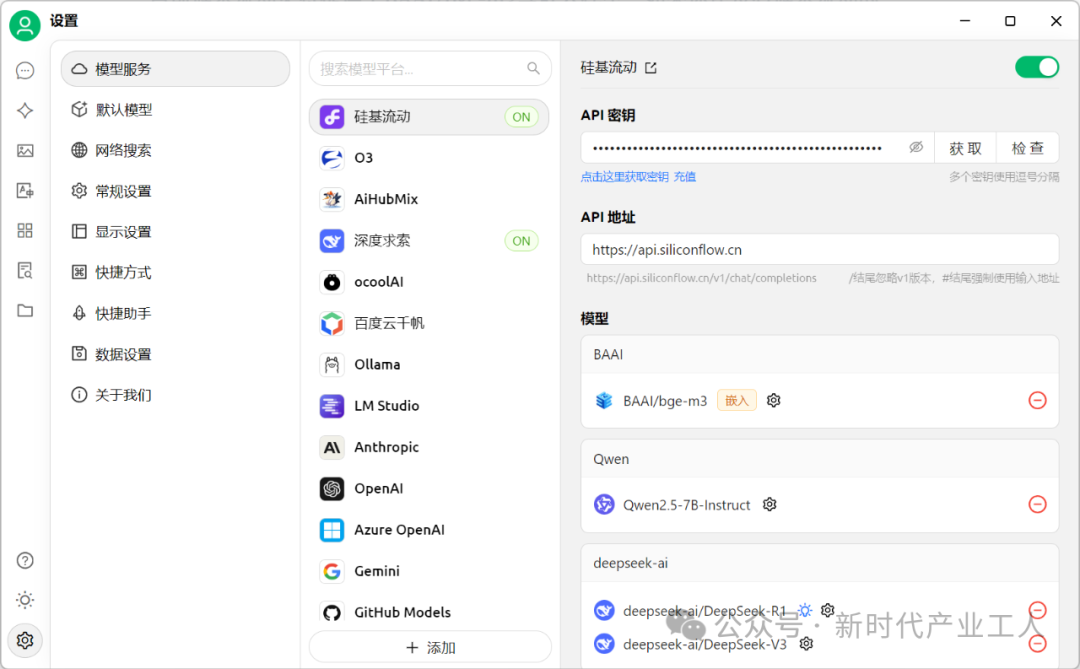The image size is (1080, 669).
Task: Remove the DeepSeek-V3 model
Action: pyautogui.click(x=1037, y=644)
